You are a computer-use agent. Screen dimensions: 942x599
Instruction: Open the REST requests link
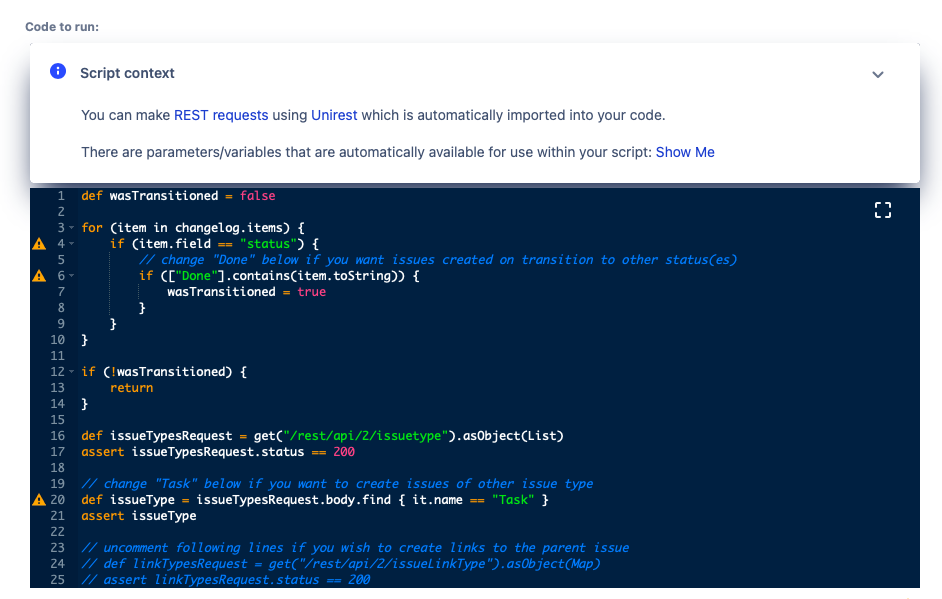(221, 115)
